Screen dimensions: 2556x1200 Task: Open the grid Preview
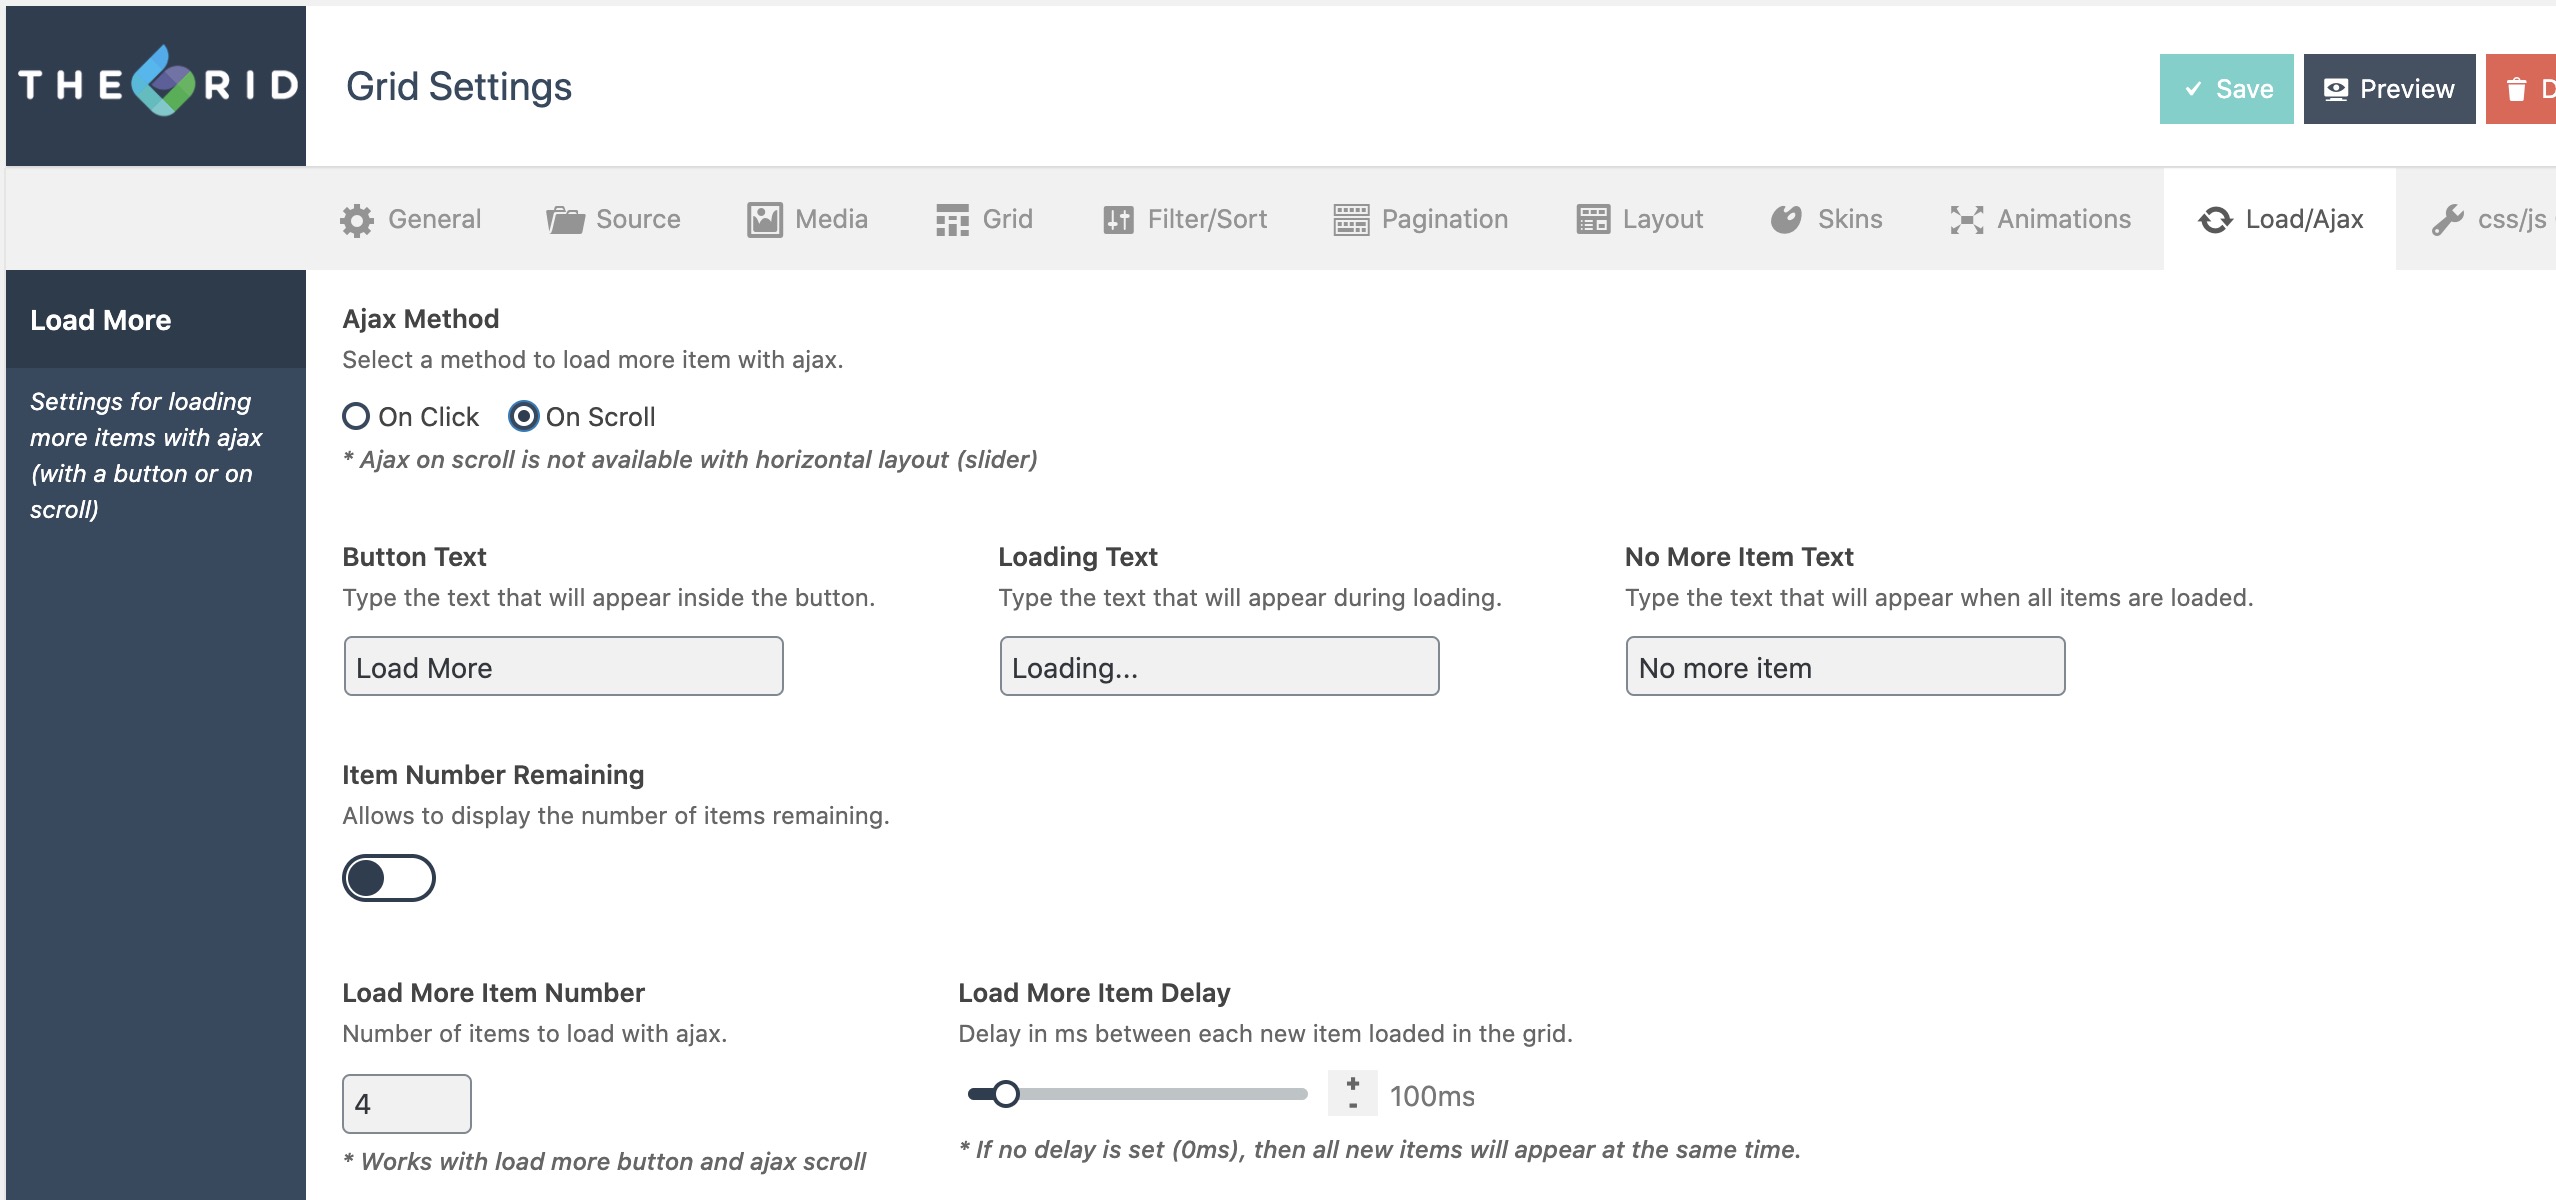[x=2390, y=89]
